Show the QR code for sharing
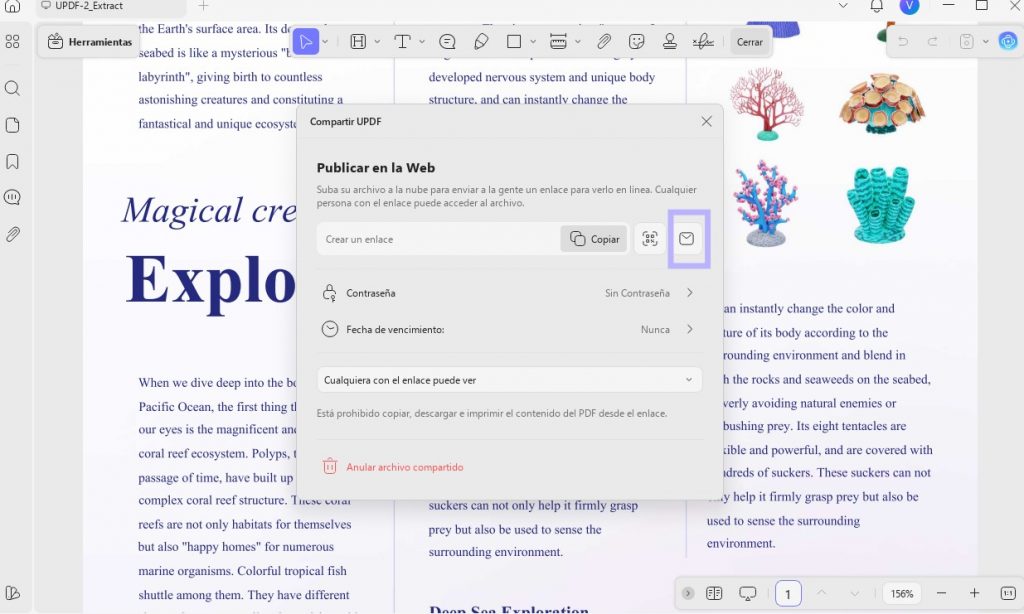This screenshot has width=1024, height=614. point(650,238)
